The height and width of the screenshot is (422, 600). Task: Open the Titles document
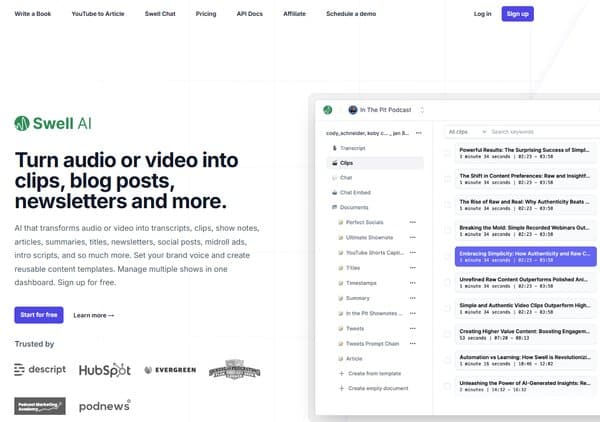(353, 268)
